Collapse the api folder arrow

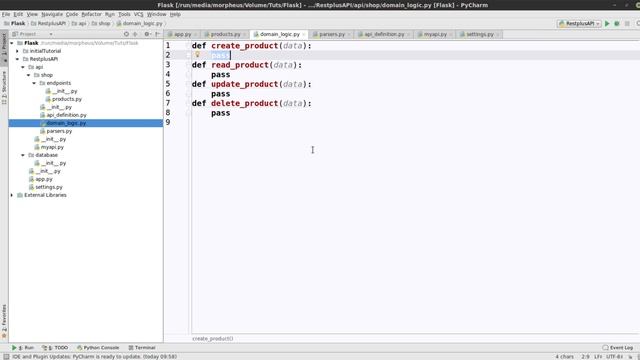23,67
